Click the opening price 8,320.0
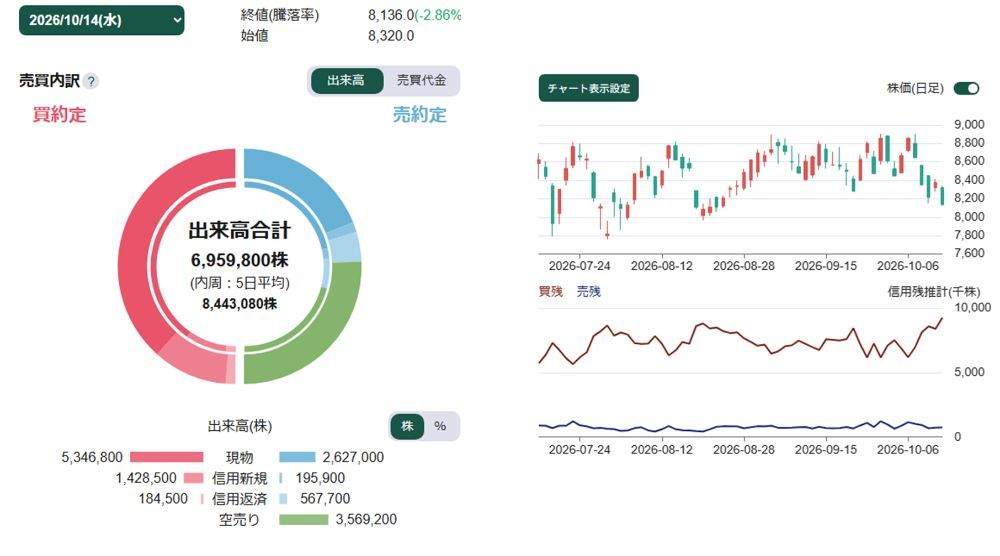Image resolution: width=1000 pixels, height=556 pixels. [x=391, y=36]
